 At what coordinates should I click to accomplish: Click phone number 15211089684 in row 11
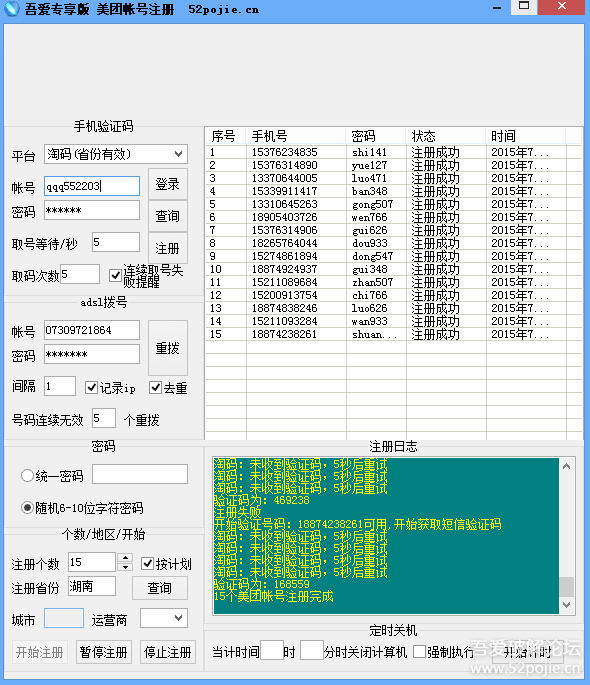point(284,282)
